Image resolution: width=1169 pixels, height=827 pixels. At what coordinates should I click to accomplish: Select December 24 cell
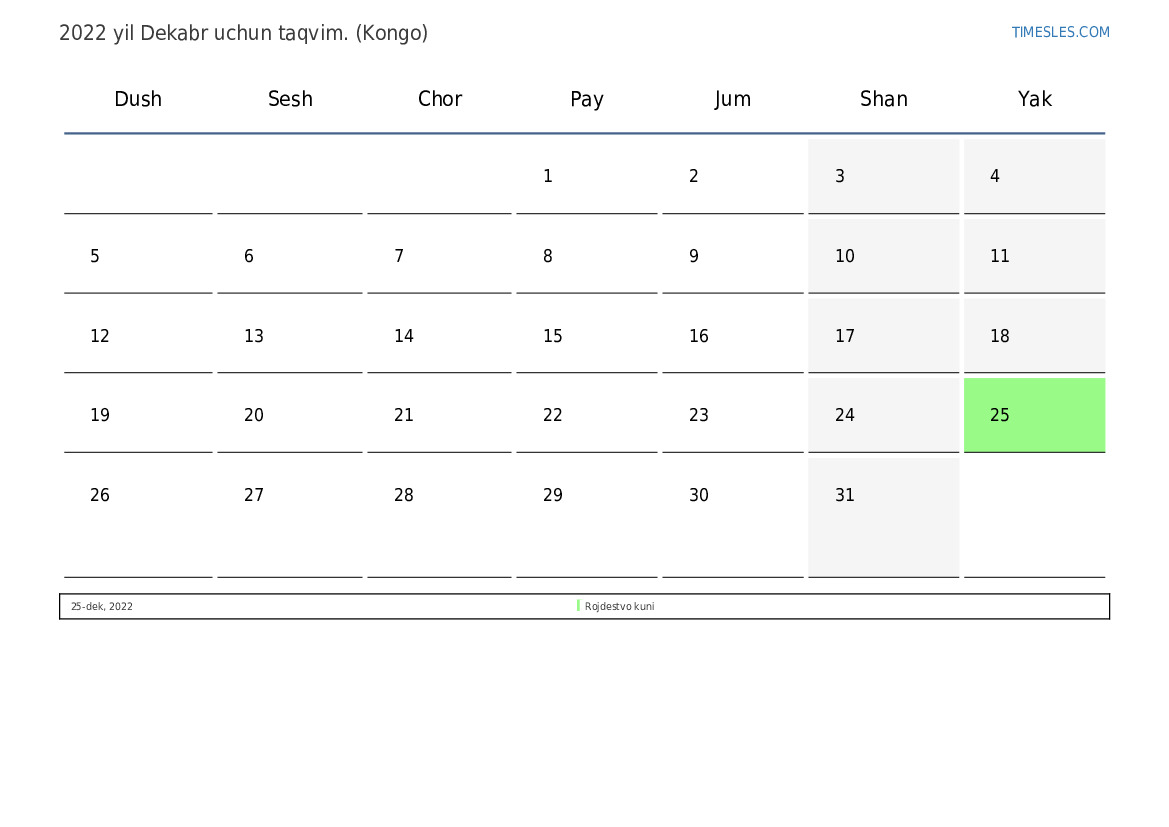pos(883,415)
